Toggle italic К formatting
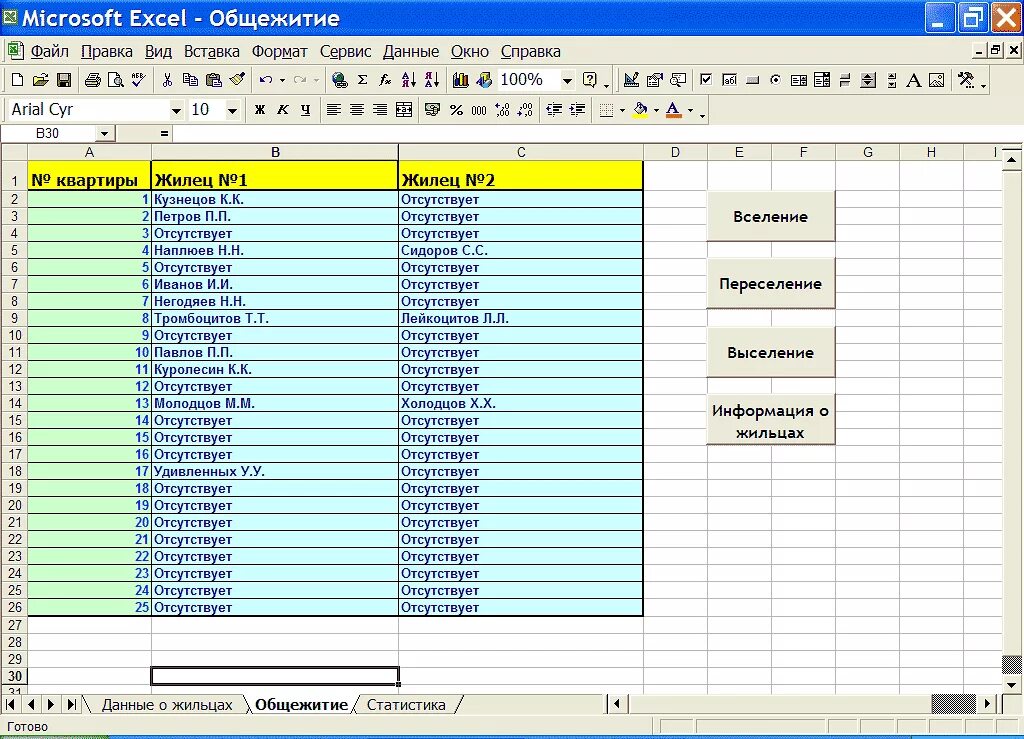Image resolution: width=1024 pixels, height=739 pixels. pos(282,110)
